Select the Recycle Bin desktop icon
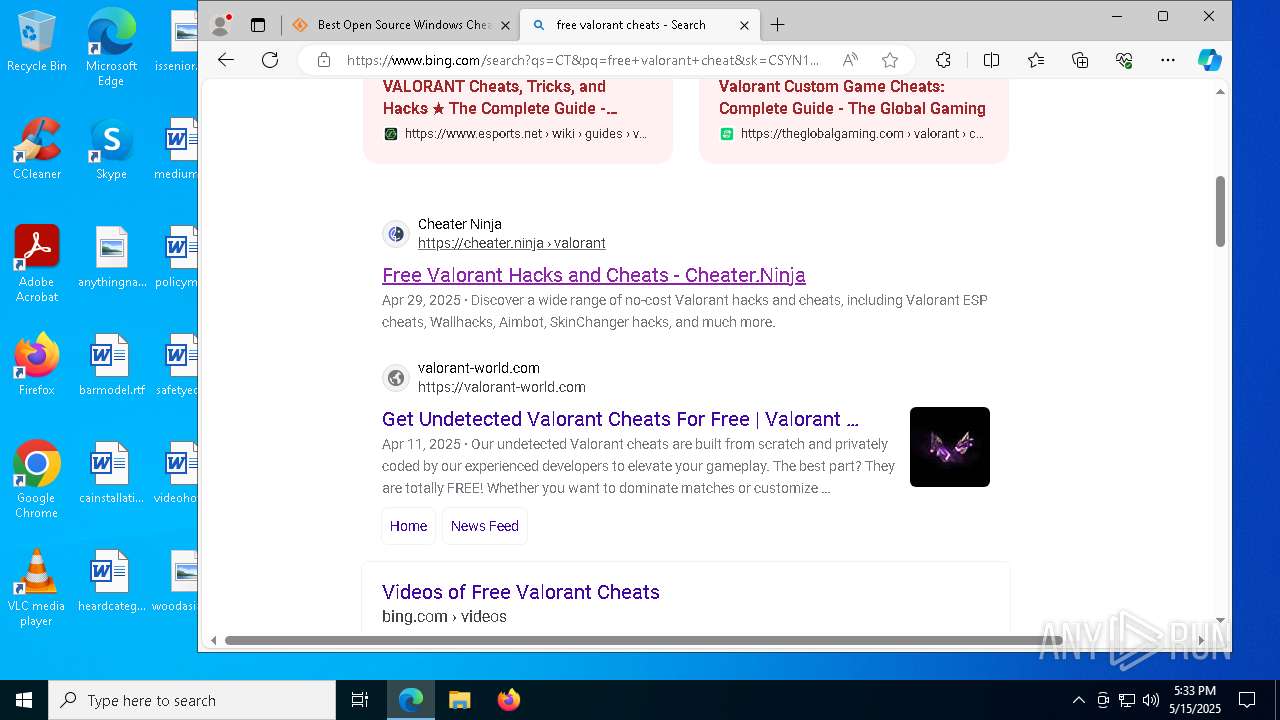 click(x=37, y=42)
